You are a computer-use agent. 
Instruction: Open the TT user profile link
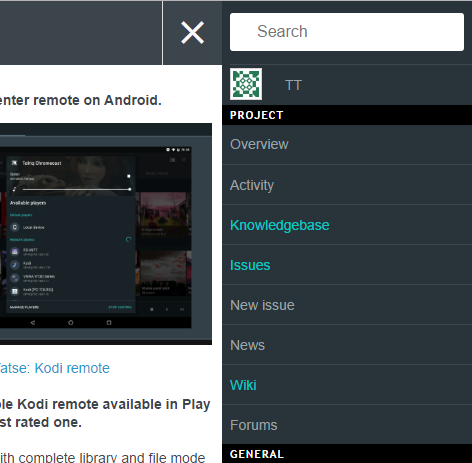[293, 85]
